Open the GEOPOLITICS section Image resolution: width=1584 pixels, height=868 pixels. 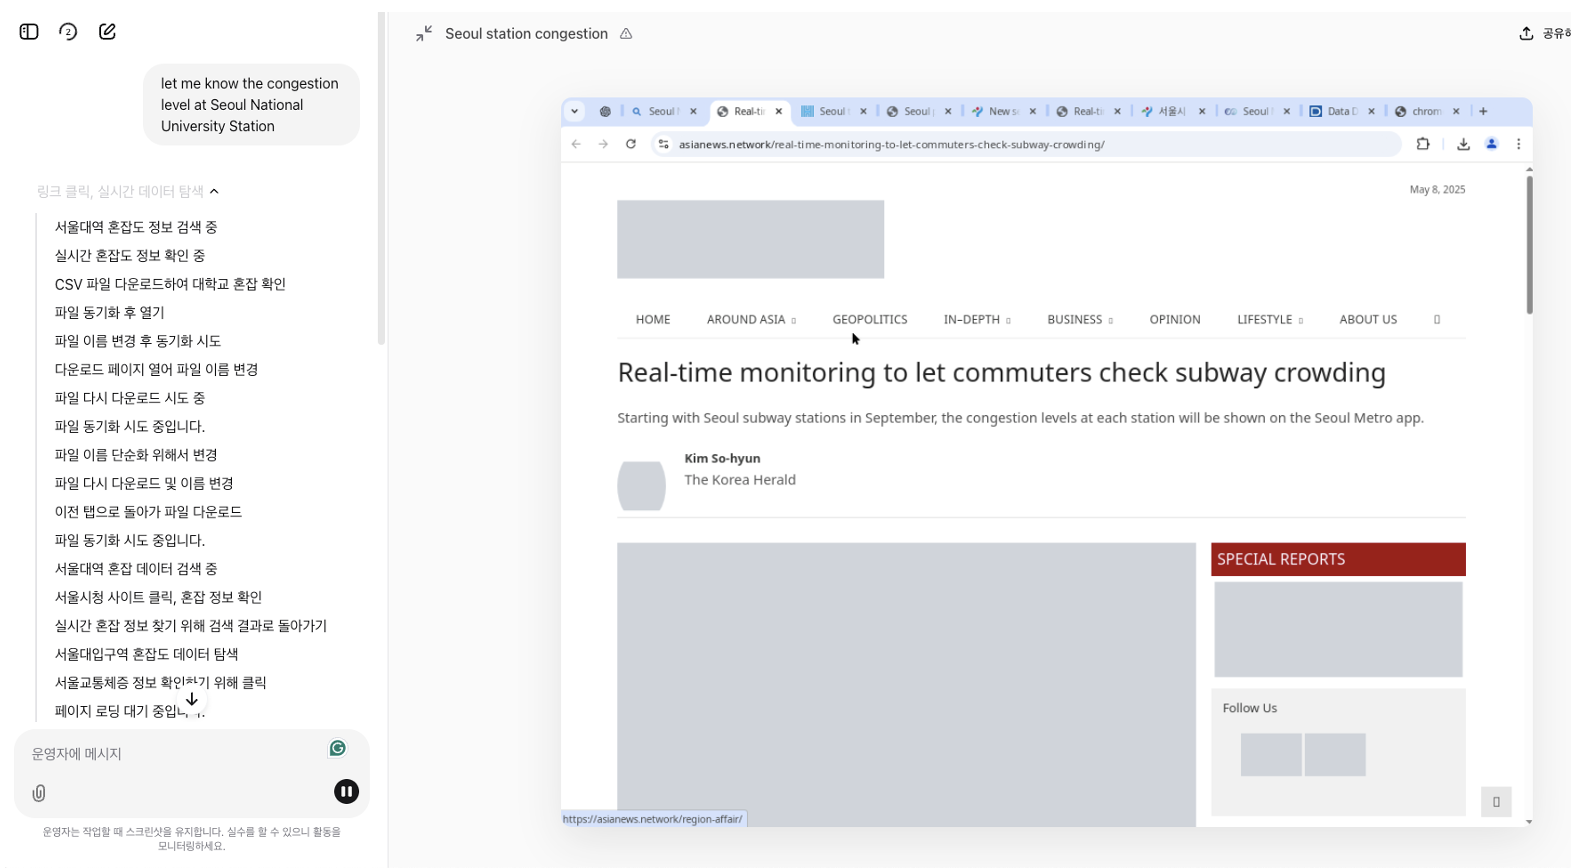coord(870,320)
